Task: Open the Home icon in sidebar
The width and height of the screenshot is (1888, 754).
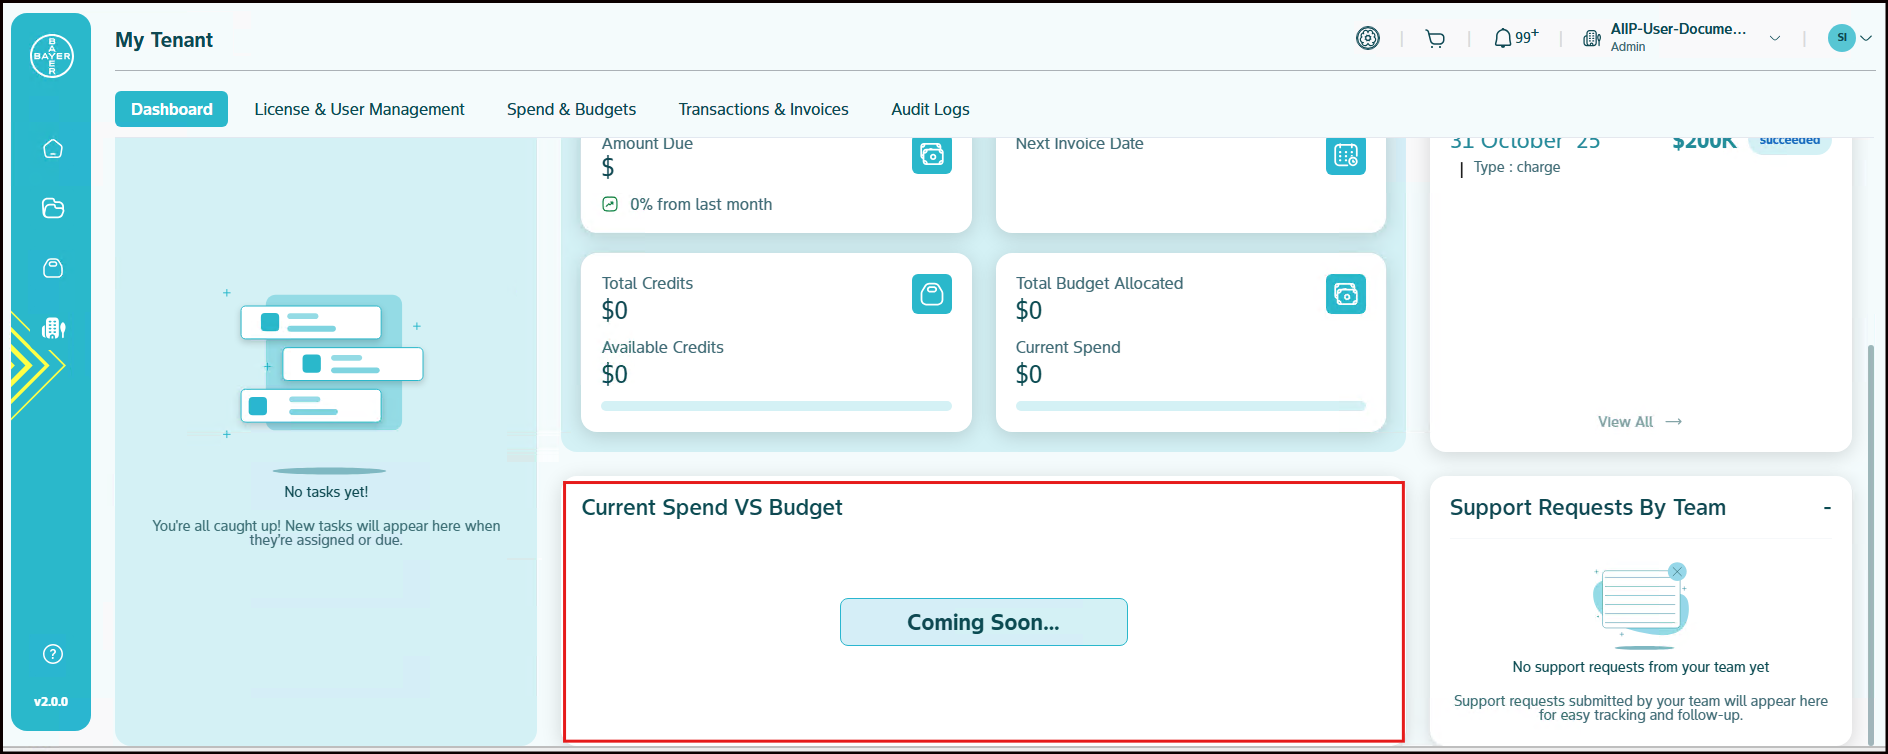Action: [x=53, y=149]
